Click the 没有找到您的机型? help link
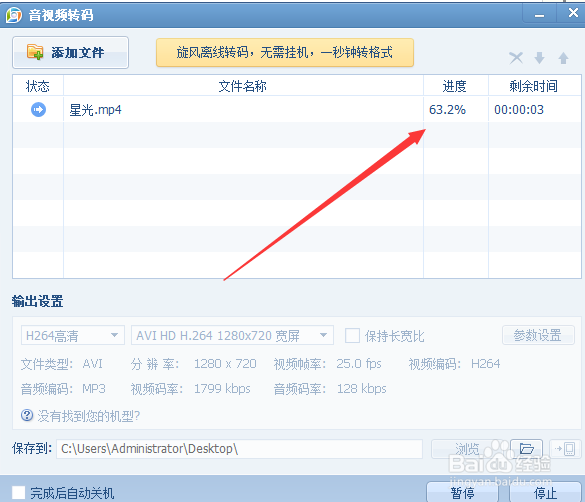 pos(89,416)
